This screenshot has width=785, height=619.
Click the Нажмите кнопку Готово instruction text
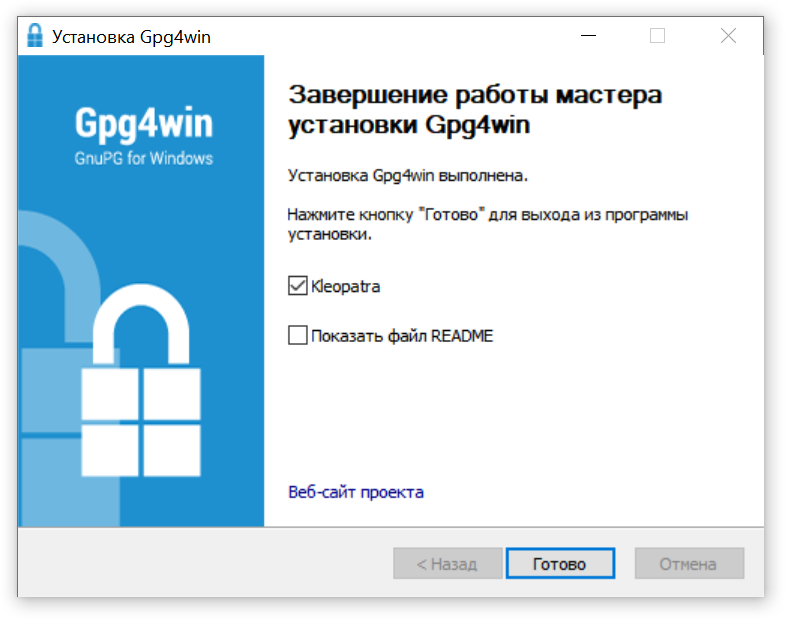488,224
